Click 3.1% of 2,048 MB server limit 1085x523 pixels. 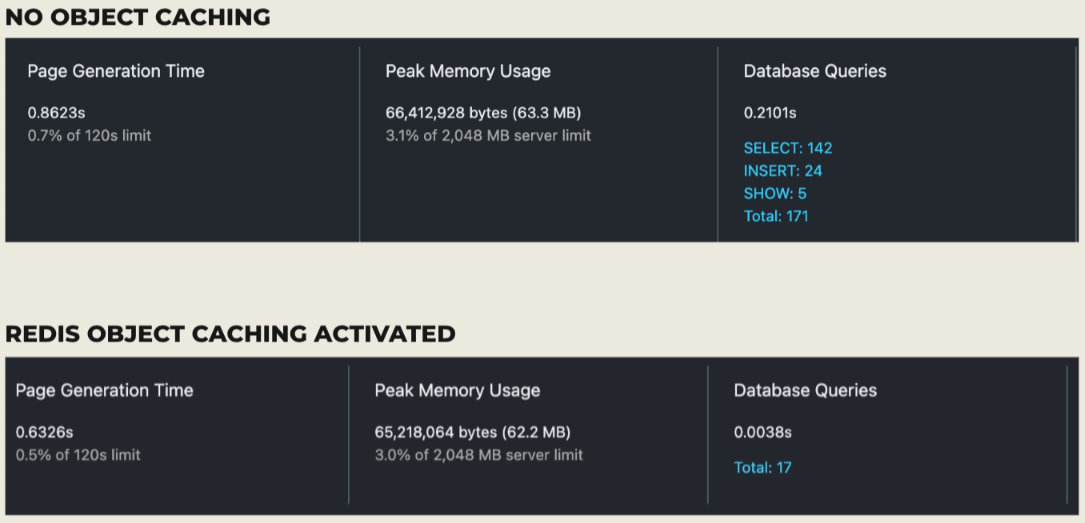pos(489,136)
